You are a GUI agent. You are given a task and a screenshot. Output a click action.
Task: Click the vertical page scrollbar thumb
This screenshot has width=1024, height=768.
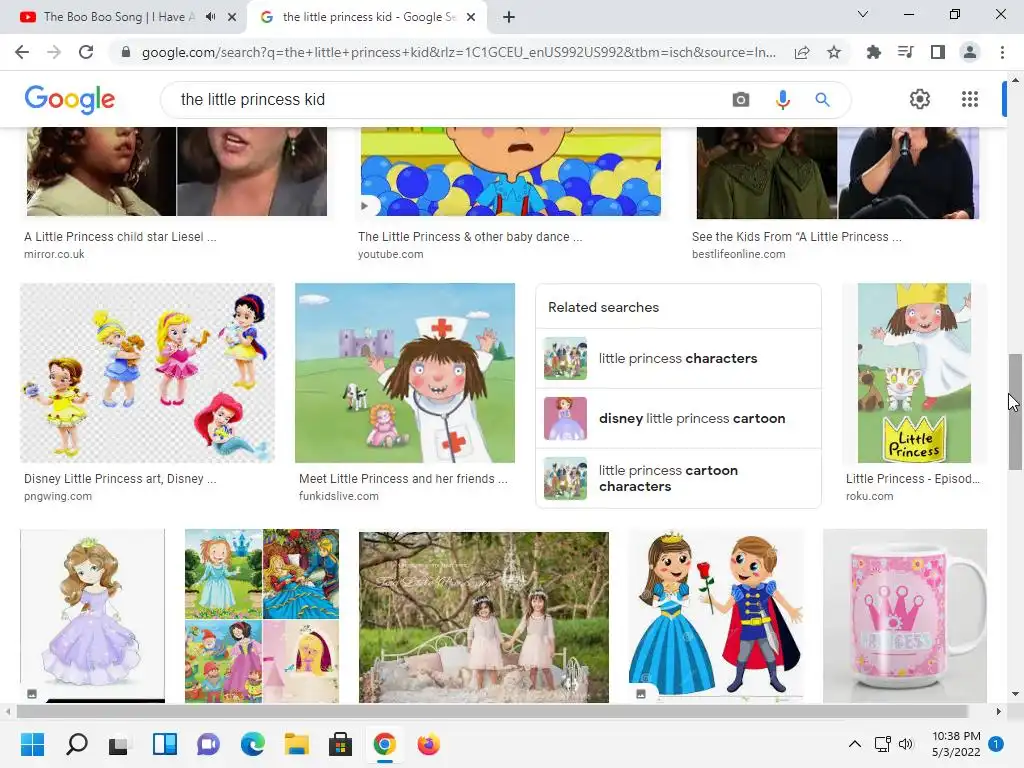[x=1015, y=411]
